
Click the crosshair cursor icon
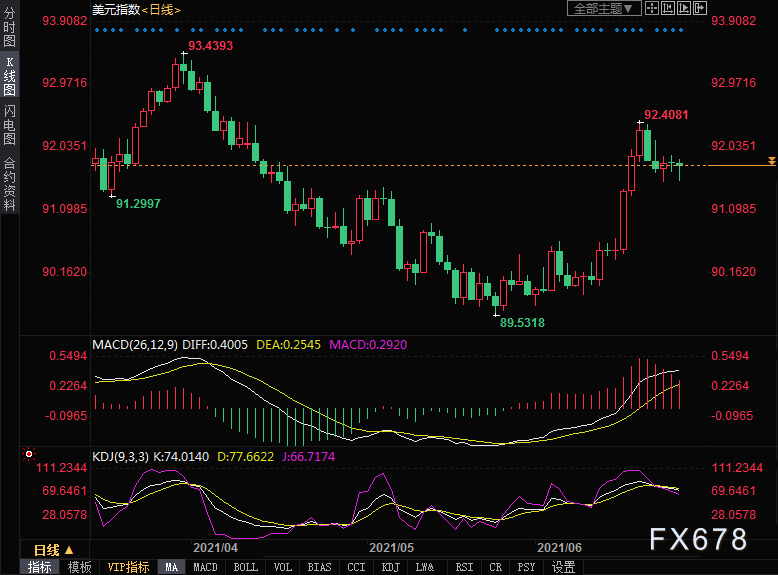652,8
